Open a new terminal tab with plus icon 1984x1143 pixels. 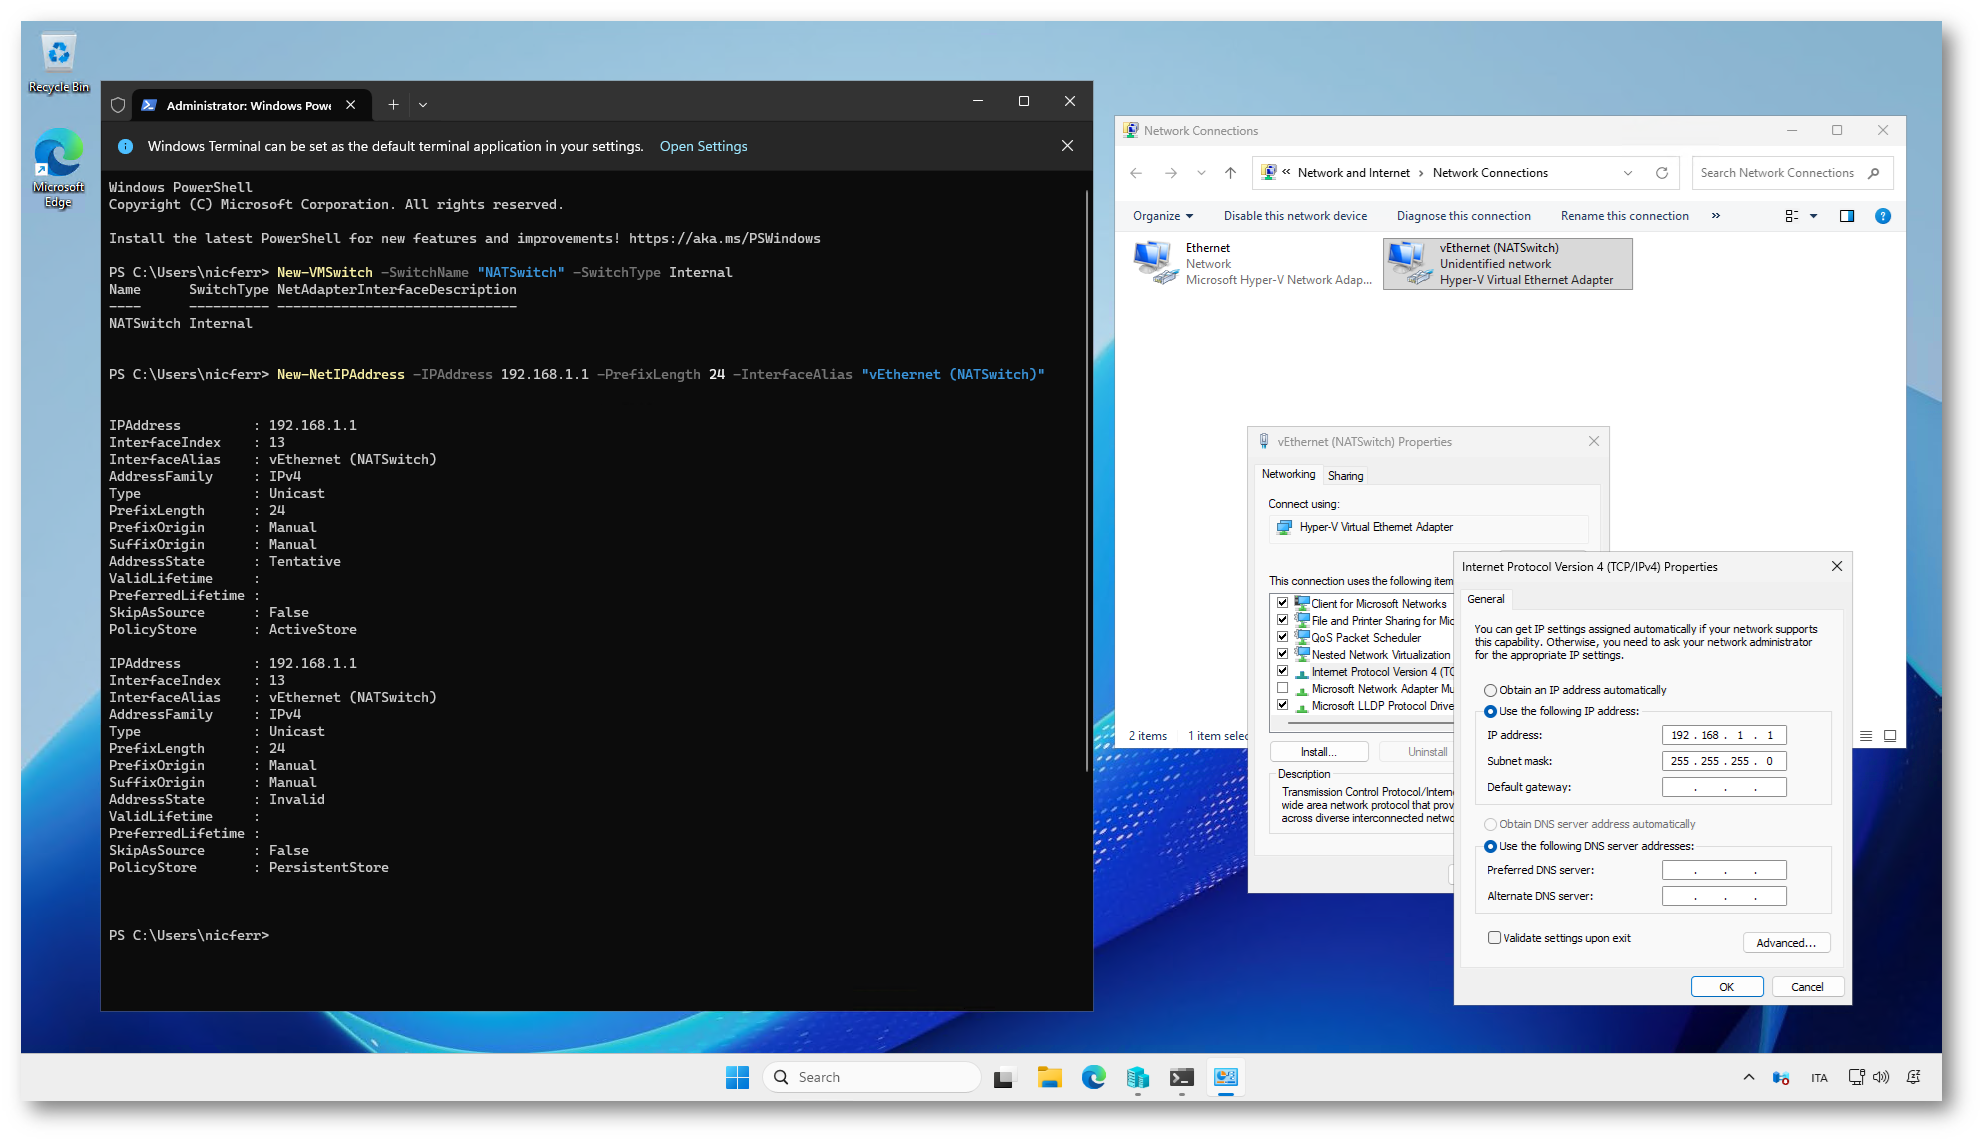pyautogui.click(x=393, y=105)
